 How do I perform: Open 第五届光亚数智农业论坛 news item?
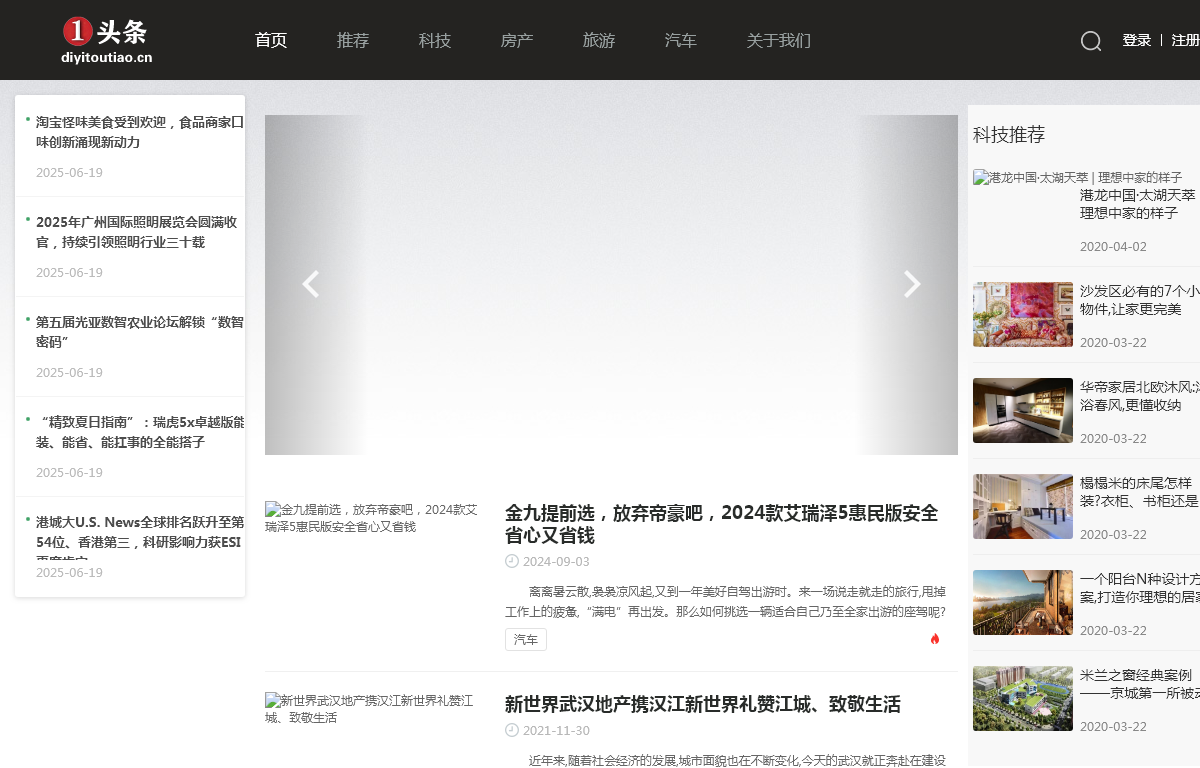click(x=140, y=332)
